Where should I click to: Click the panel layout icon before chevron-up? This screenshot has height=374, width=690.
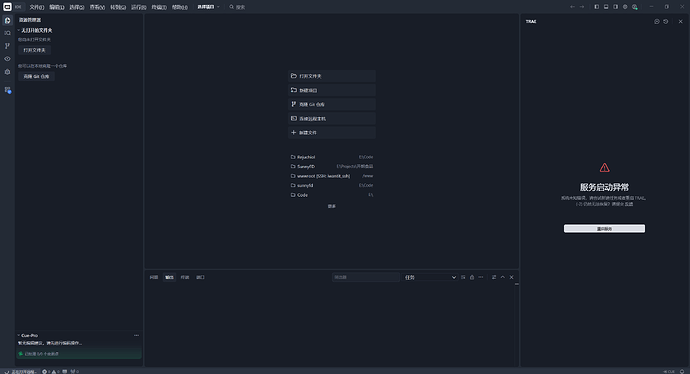494,277
